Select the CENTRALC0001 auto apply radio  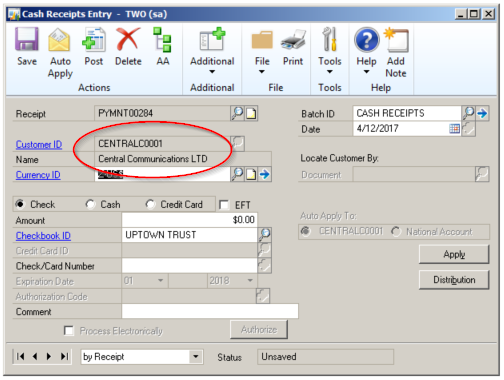(x=306, y=231)
